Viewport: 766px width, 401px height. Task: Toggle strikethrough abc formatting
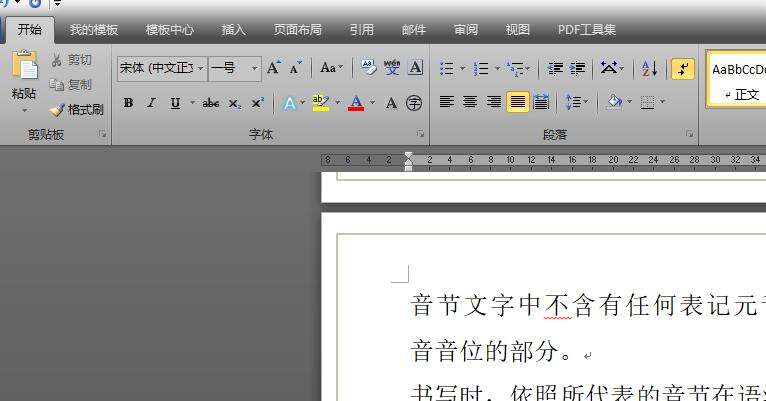[x=211, y=103]
